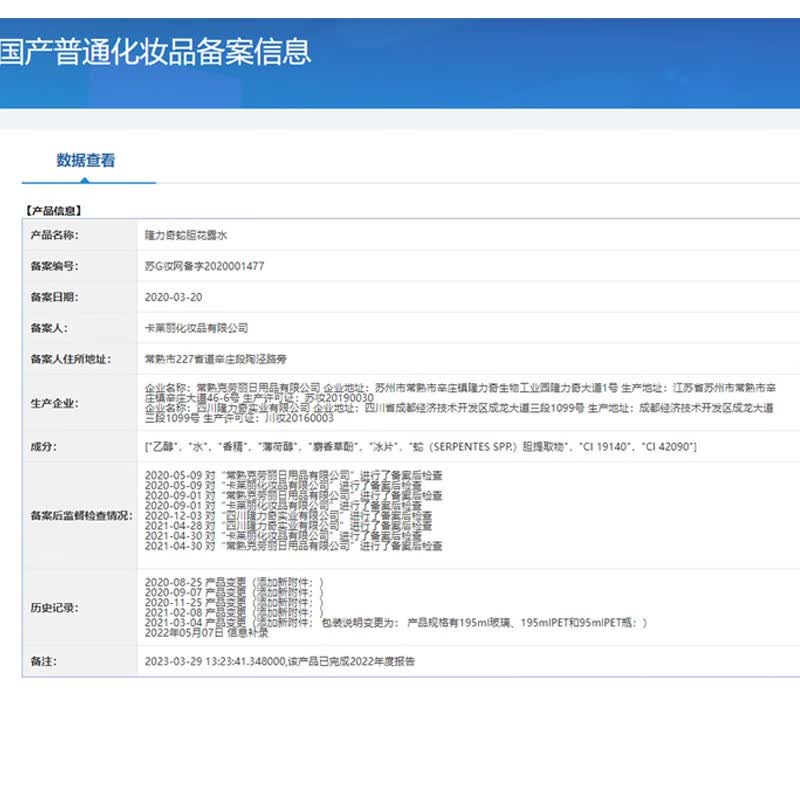Open the 数据查看 tab
Image resolution: width=800 pixels, height=800 pixels.
pyautogui.click(x=86, y=160)
